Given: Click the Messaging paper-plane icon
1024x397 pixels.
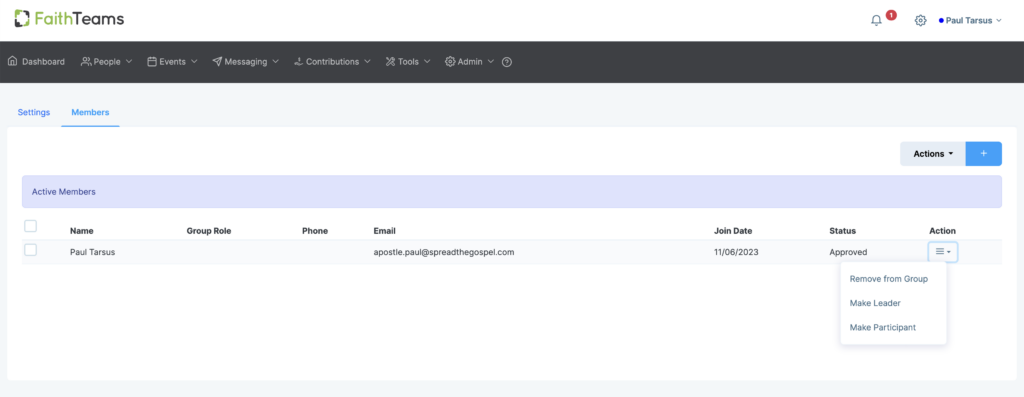Looking at the screenshot, I should coord(217,61).
